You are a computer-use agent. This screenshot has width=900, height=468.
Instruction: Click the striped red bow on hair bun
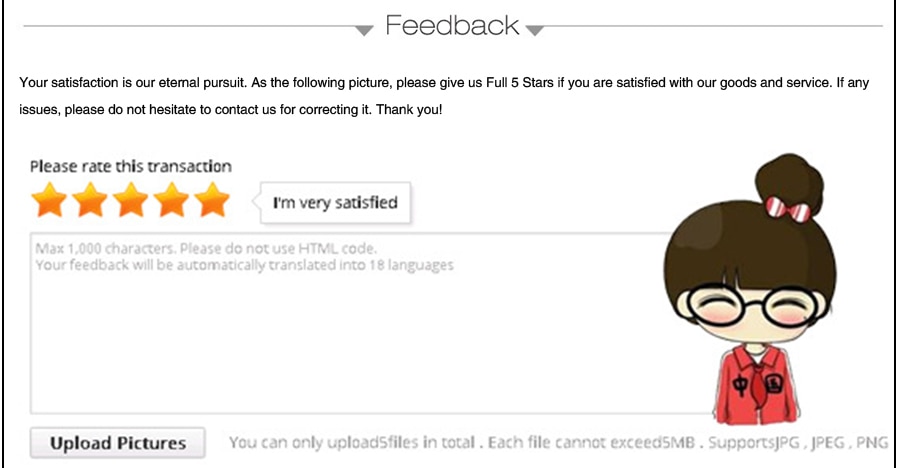point(788,209)
